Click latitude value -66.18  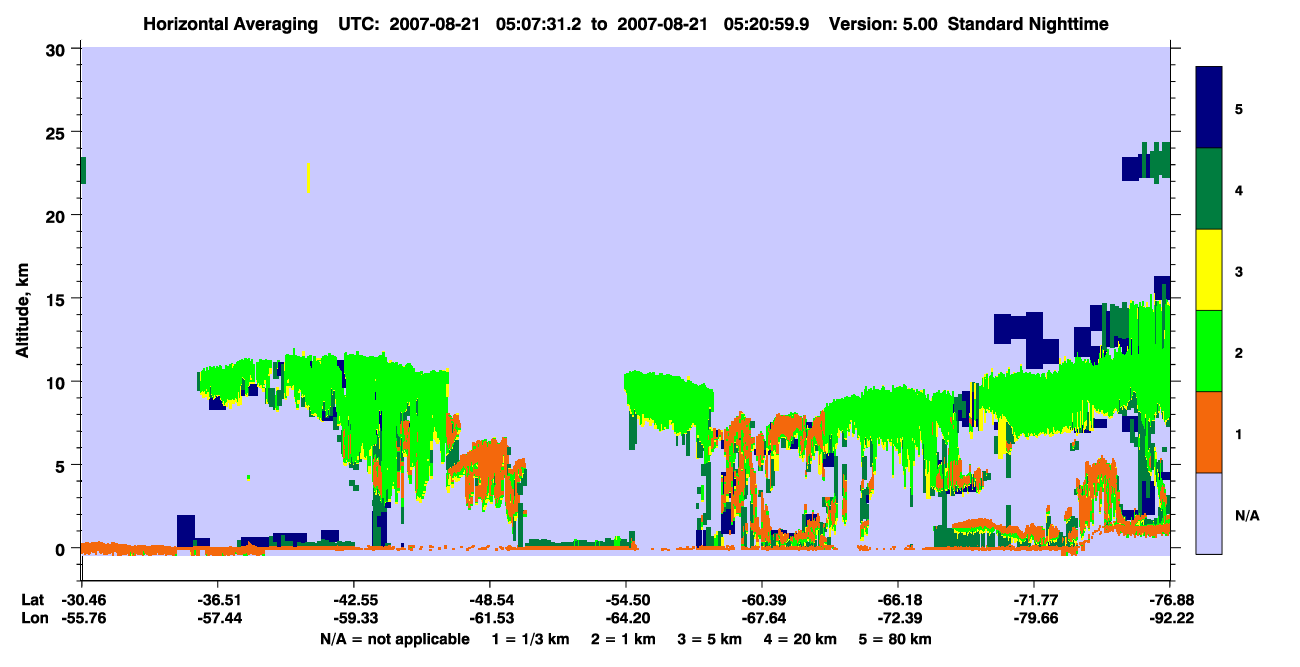(898, 600)
